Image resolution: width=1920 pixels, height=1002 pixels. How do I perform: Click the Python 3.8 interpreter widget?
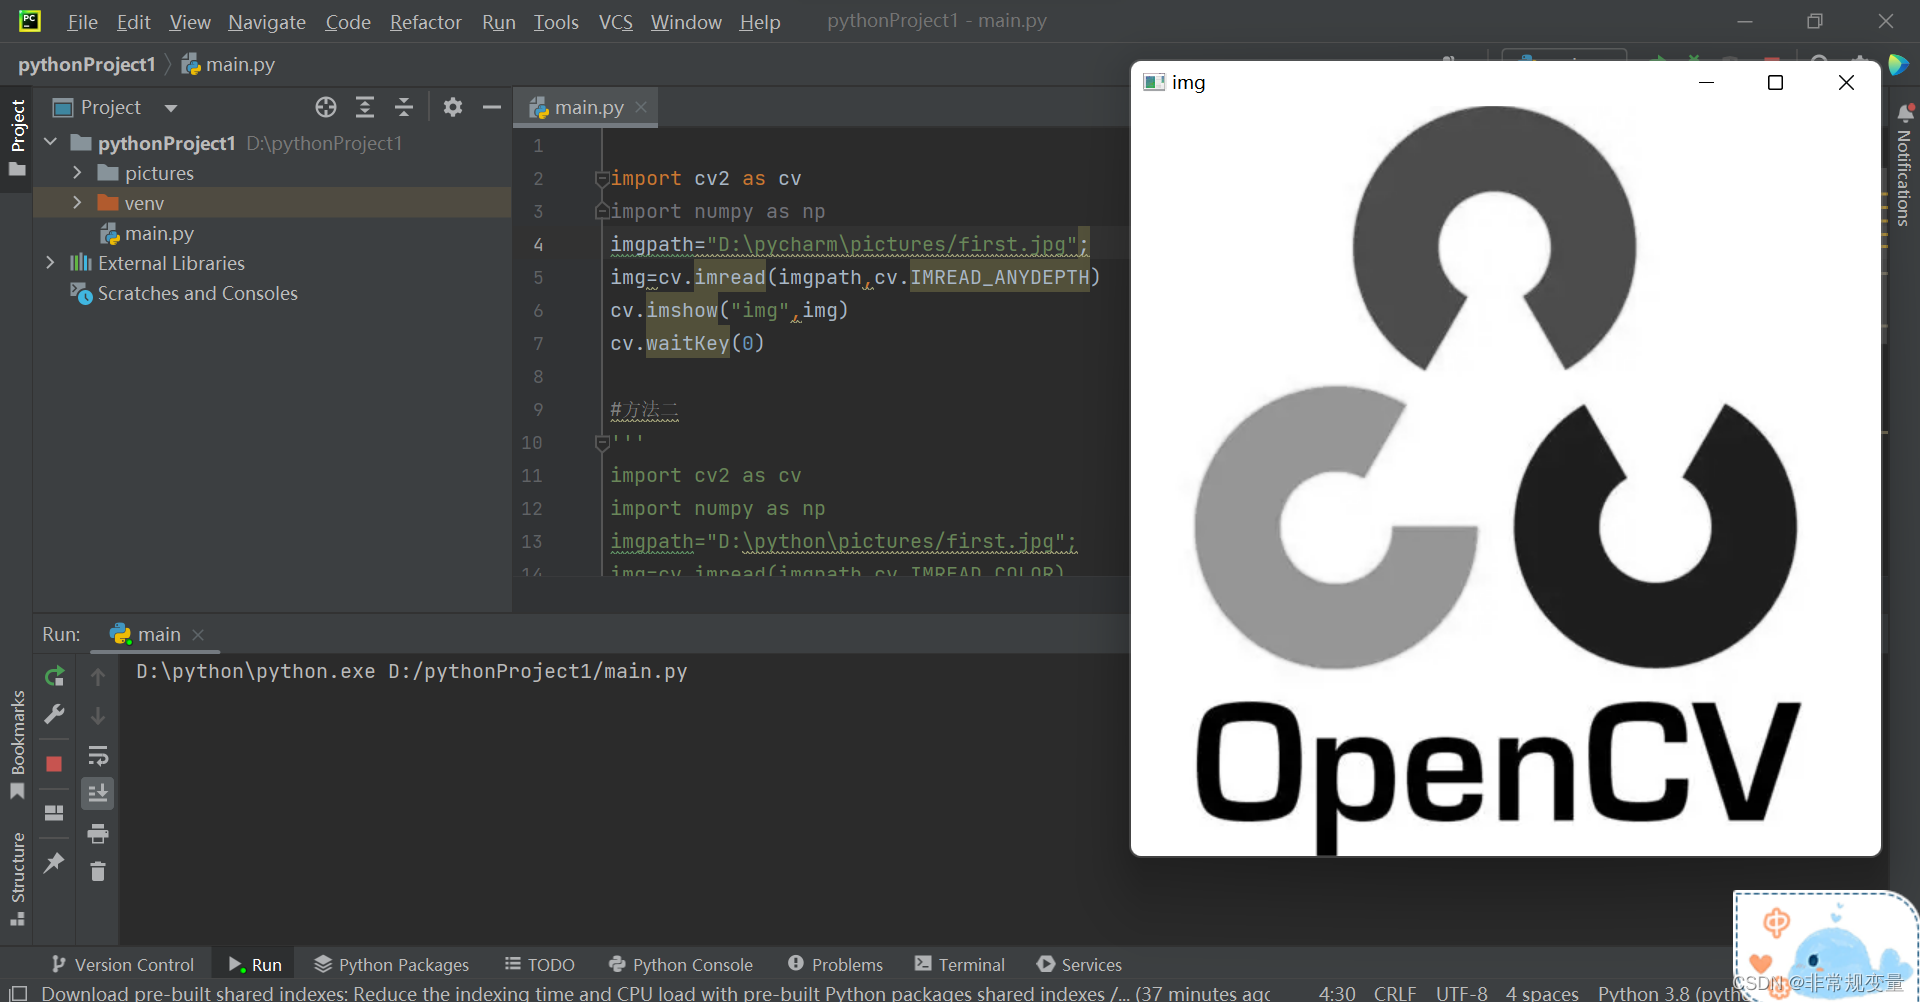click(1666, 992)
